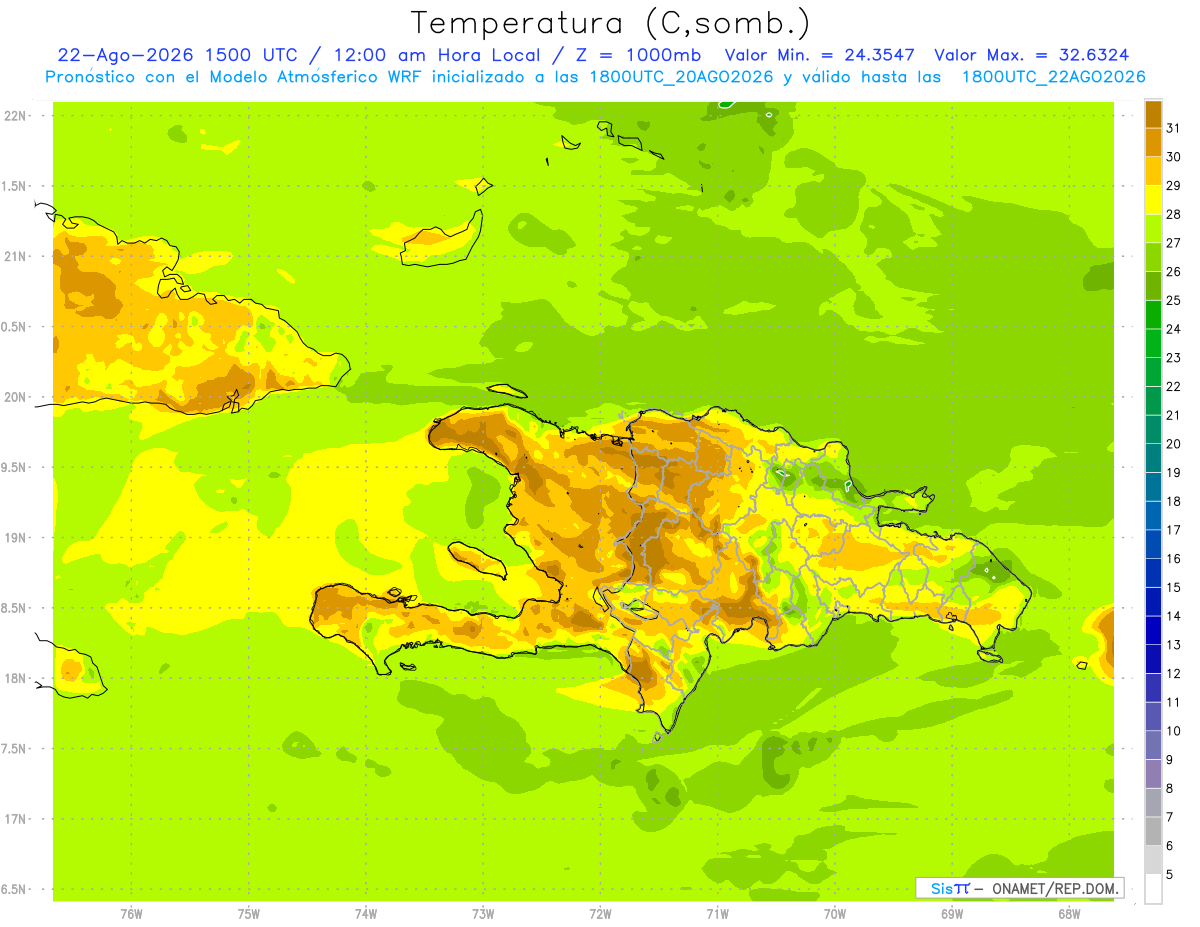
Task: Click the 'Valor Min. = 24.3547' readout
Action: pyautogui.click(x=821, y=55)
